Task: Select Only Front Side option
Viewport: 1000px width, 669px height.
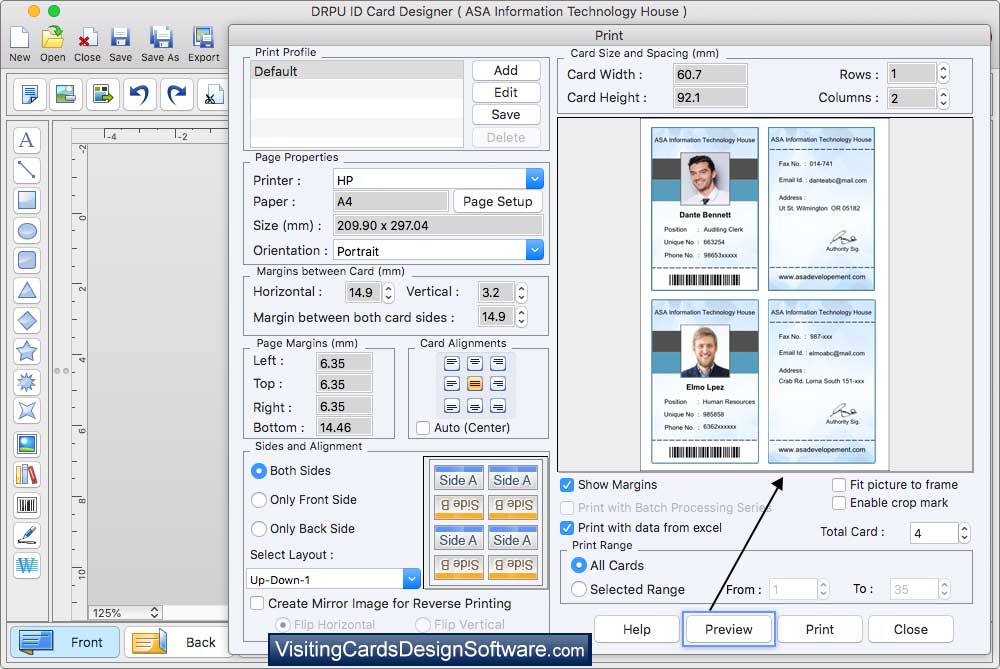Action: (x=258, y=500)
